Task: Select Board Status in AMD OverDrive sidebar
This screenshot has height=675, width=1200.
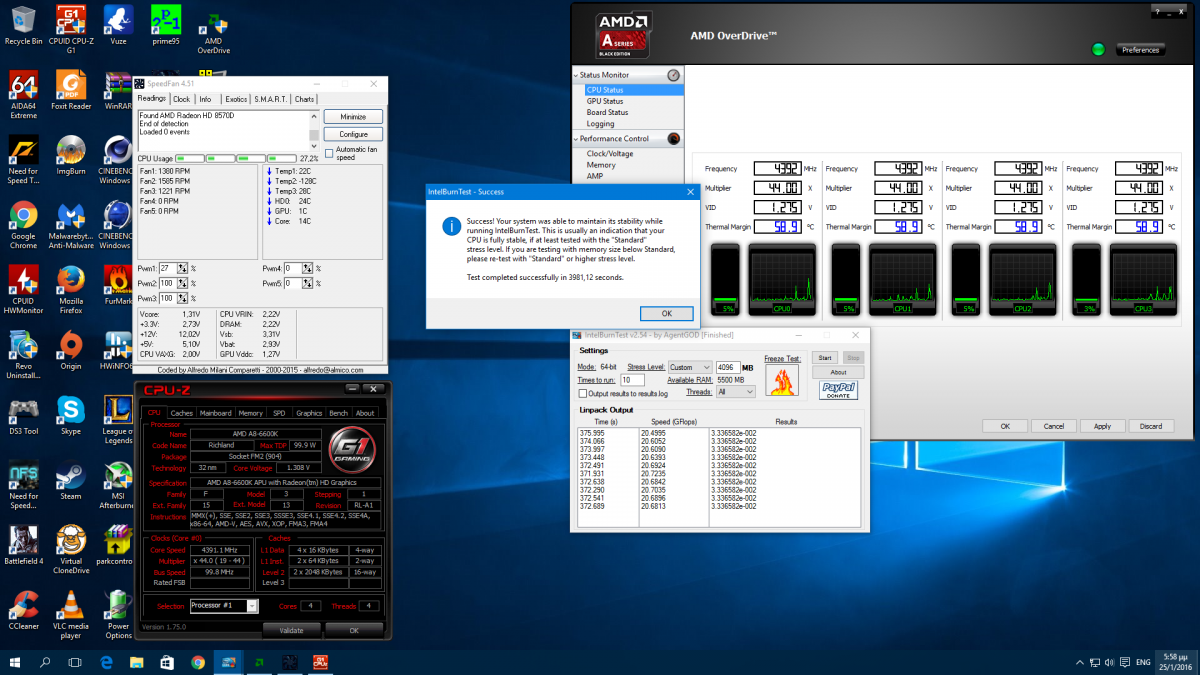Action: coord(607,112)
